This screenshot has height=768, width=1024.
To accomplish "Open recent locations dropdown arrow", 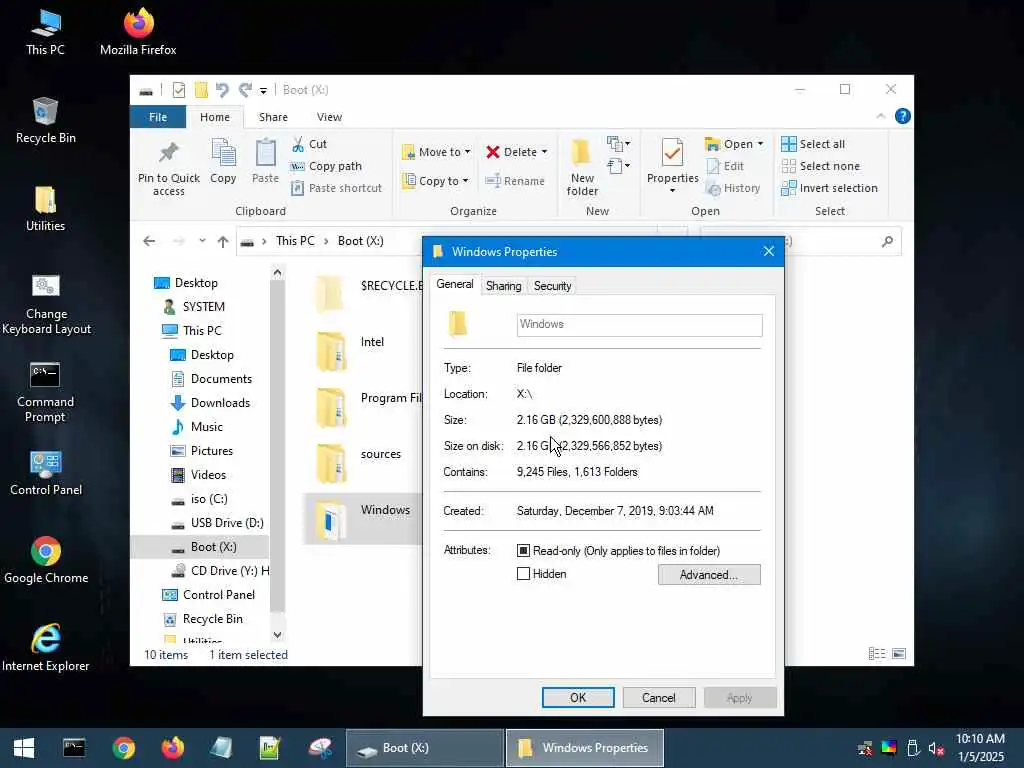I will [x=202, y=241].
